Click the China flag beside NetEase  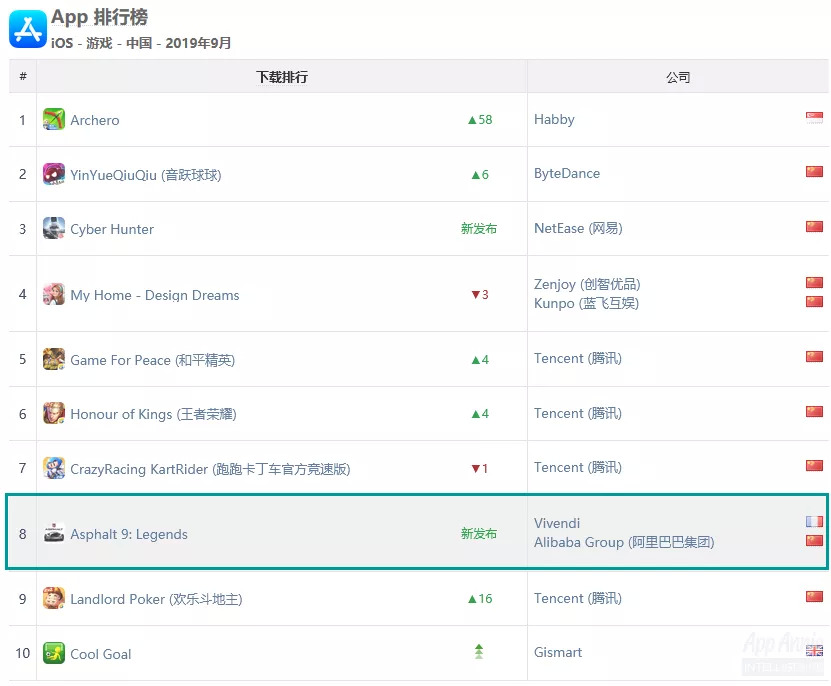[814, 226]
